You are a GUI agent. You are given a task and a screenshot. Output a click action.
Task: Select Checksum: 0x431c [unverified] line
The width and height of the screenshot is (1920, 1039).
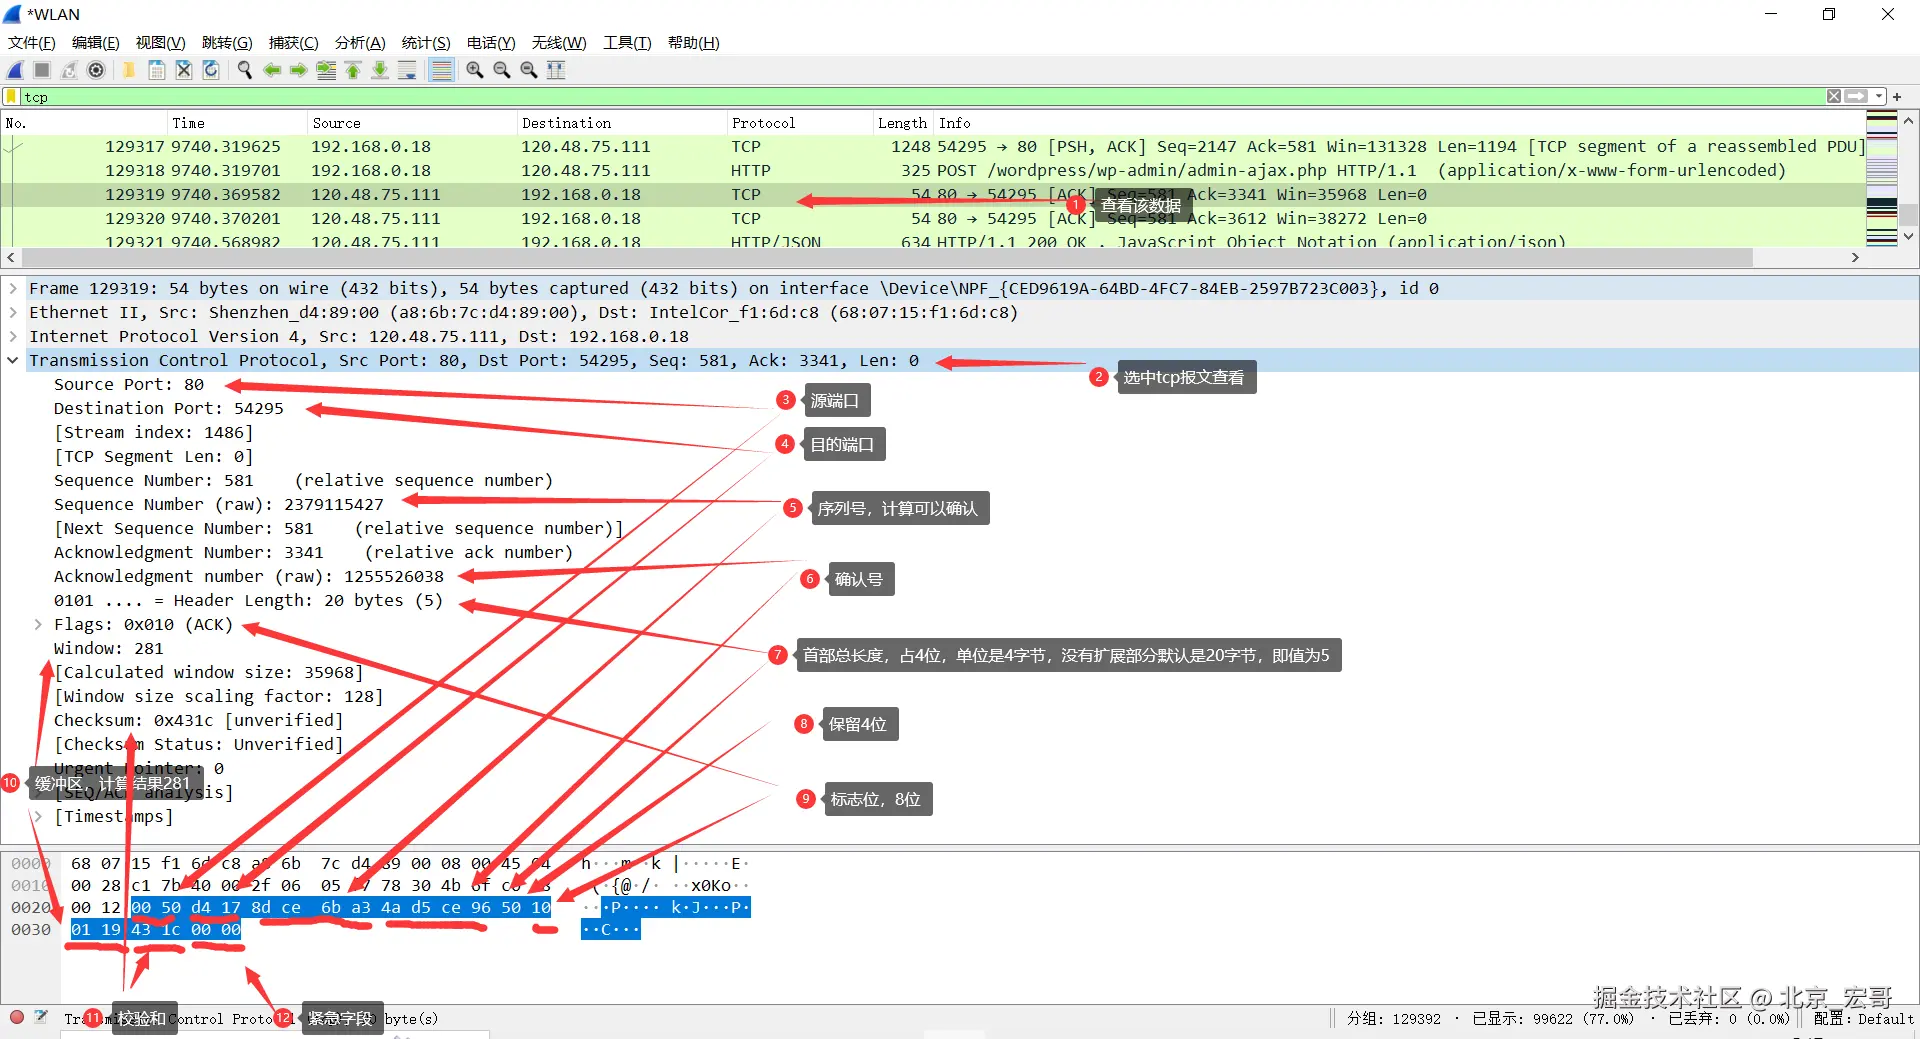(198, 720)
